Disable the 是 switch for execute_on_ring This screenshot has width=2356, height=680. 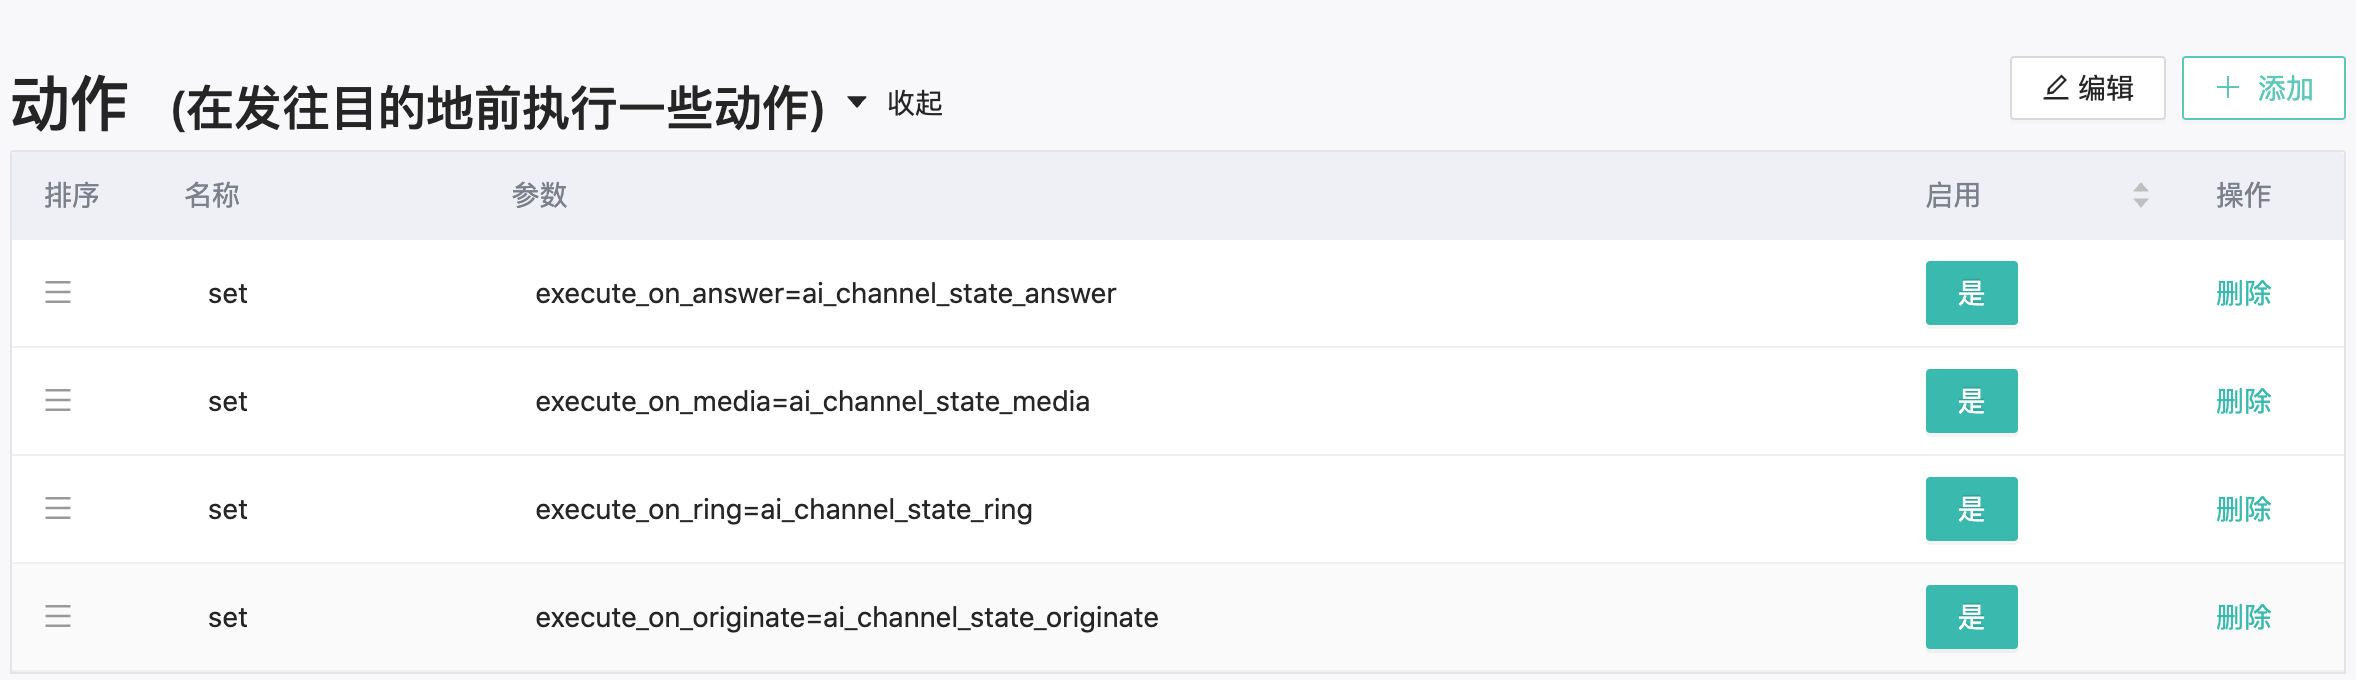(x=1971, y=509)
